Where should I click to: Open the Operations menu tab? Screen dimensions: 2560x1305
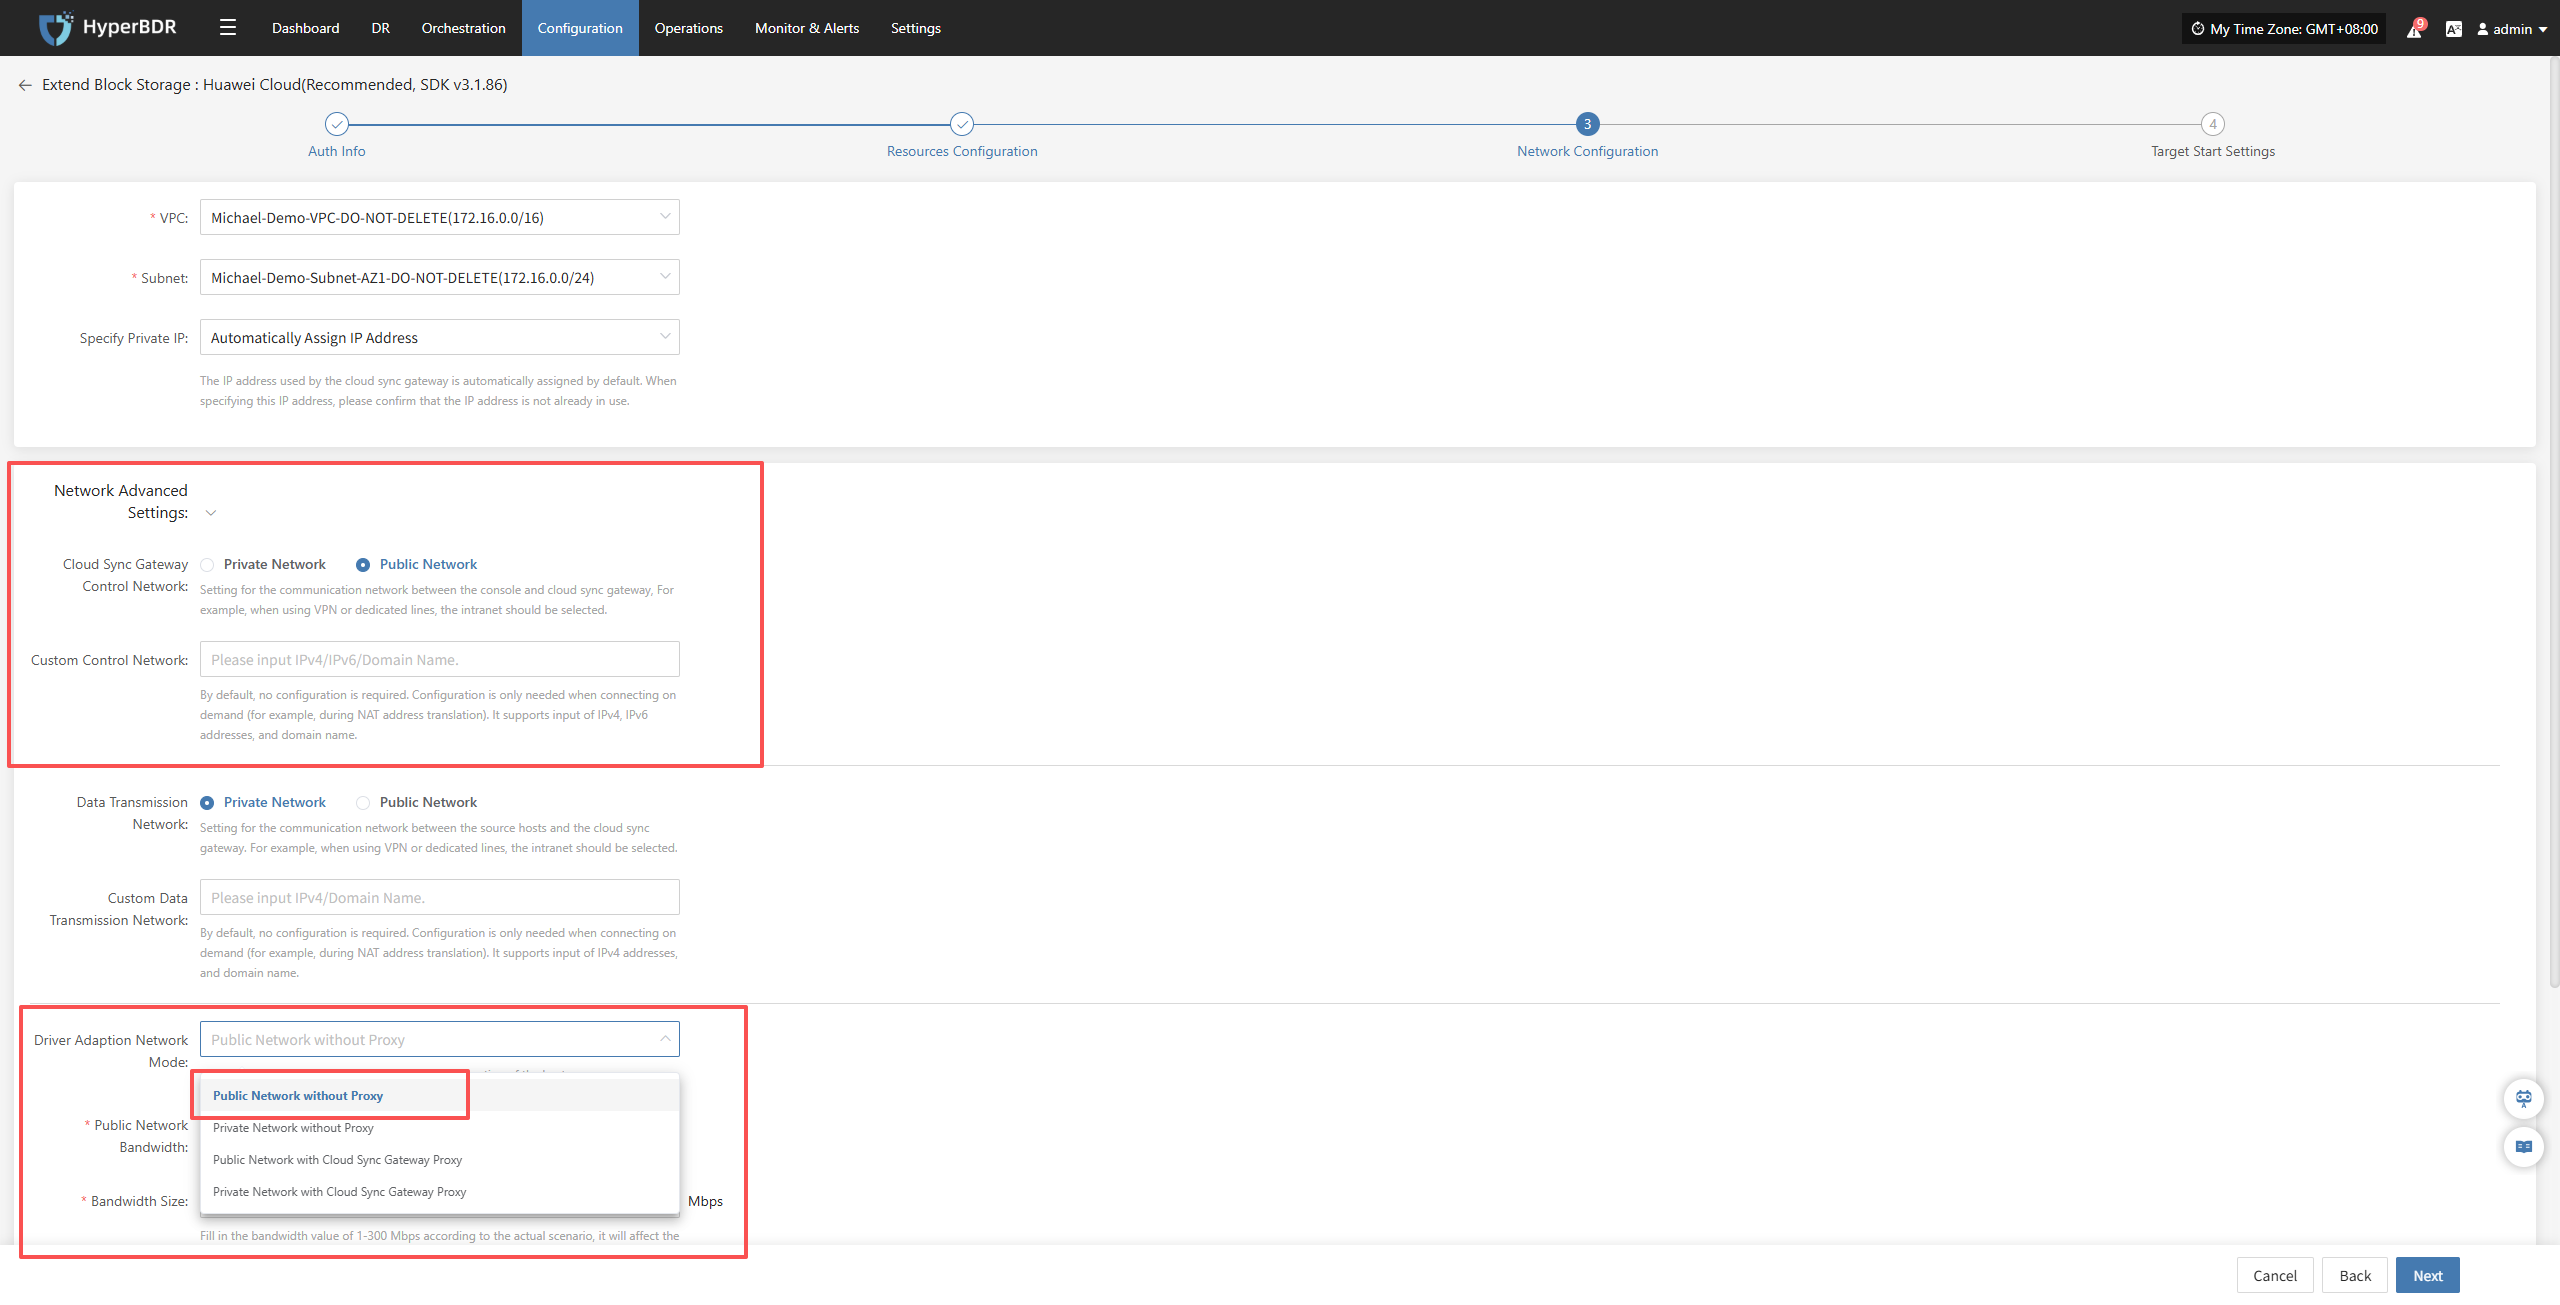pos(688,28)
